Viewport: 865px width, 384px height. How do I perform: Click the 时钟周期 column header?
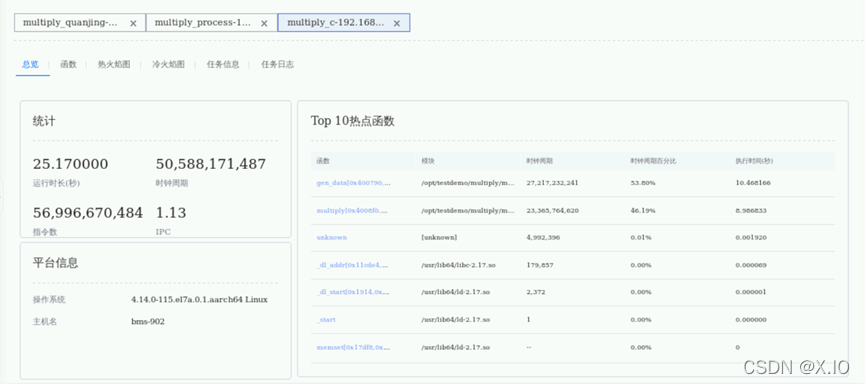[540, 161]
